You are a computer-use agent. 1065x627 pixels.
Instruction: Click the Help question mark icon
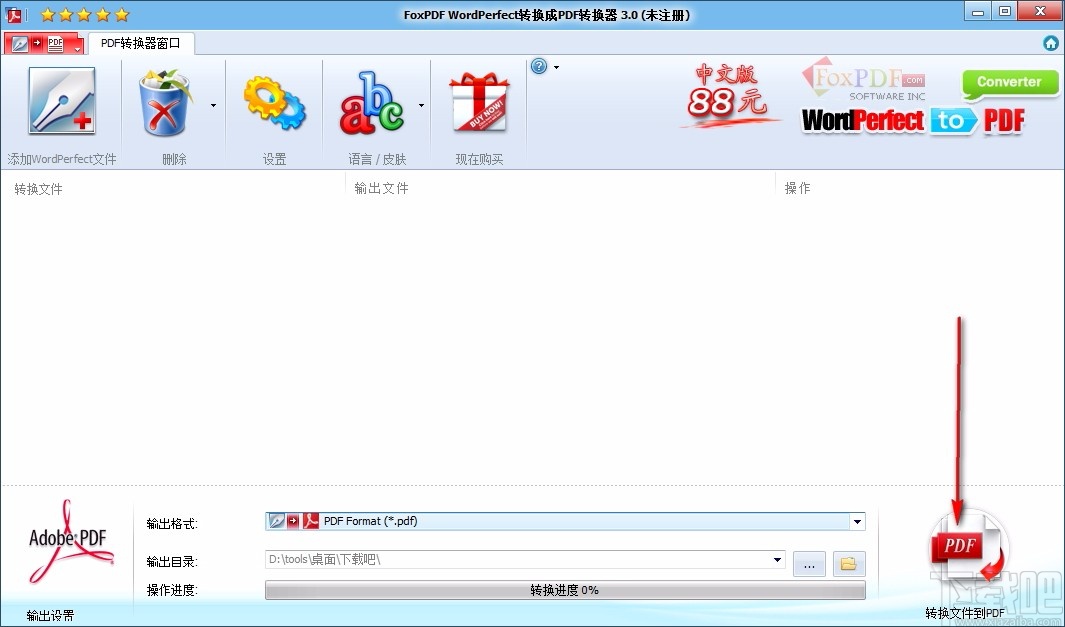[538, 66]
